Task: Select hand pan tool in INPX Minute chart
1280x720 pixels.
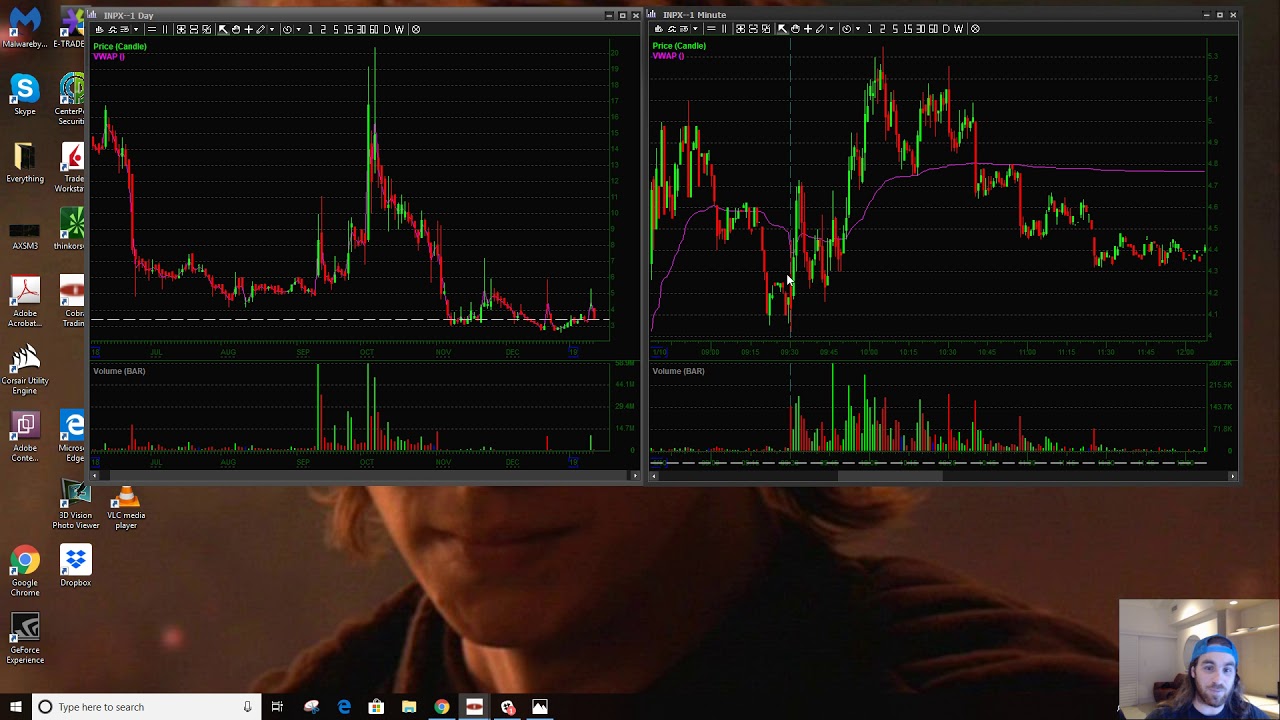Action: (x=795, y=29)
